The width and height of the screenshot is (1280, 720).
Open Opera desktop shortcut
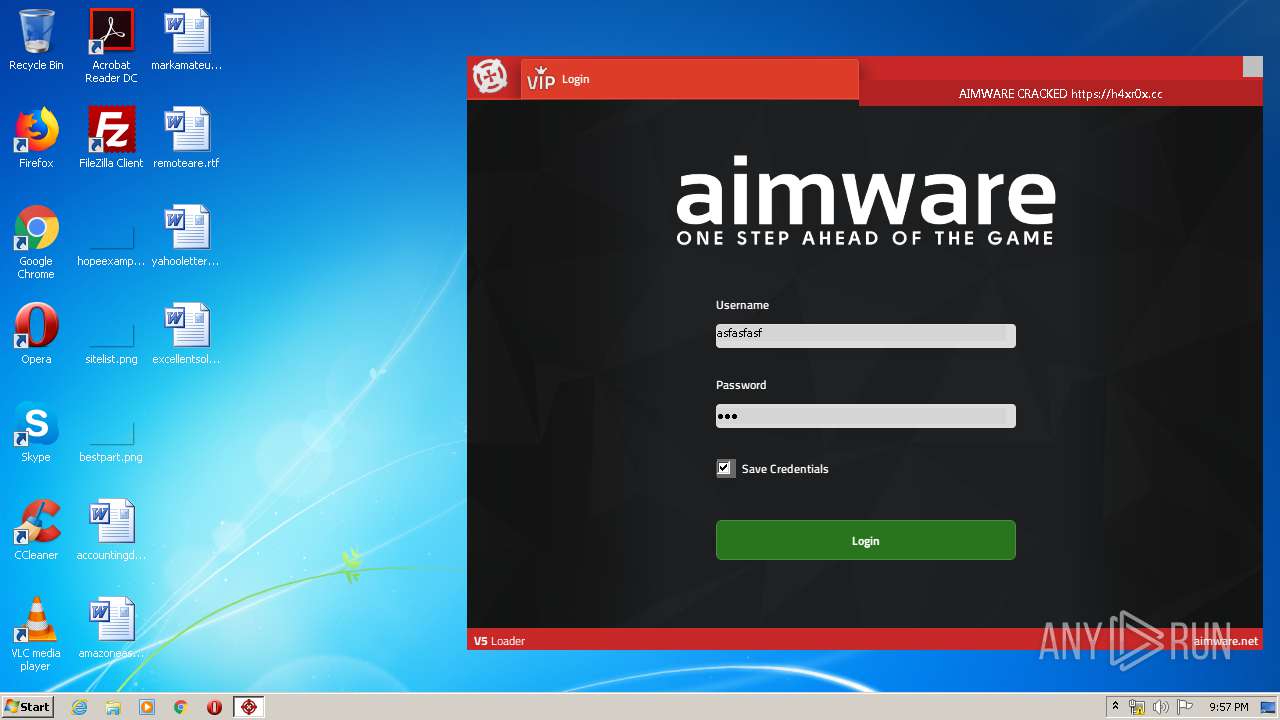(36, 334)
